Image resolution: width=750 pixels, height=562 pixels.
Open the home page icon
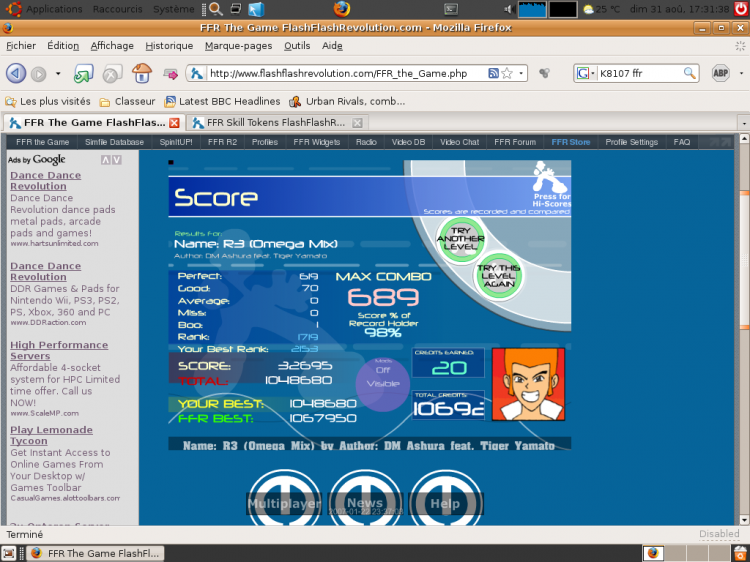(x=142, y=73)
